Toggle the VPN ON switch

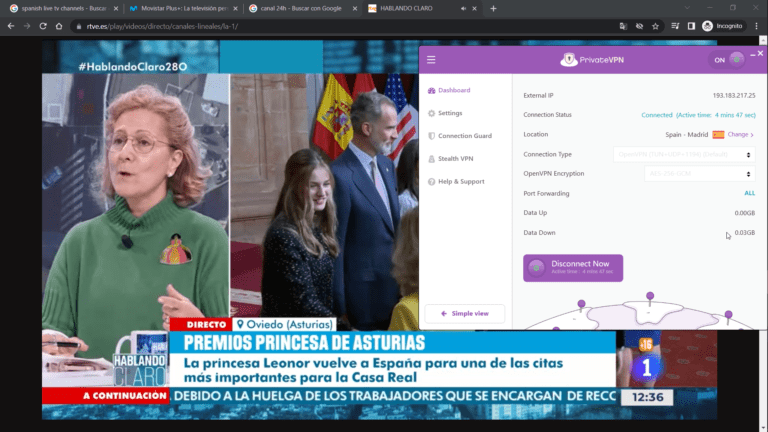[x=728, y=60]
